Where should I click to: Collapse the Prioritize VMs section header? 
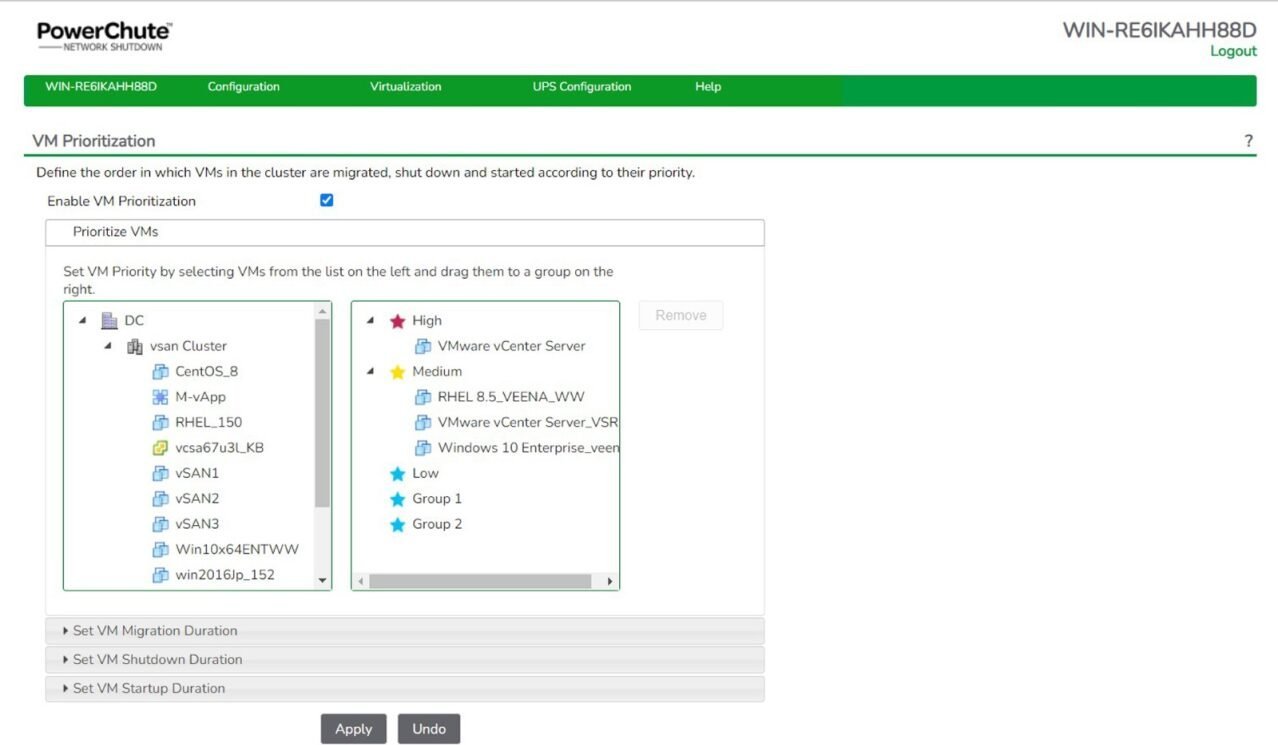pos(405,232)
